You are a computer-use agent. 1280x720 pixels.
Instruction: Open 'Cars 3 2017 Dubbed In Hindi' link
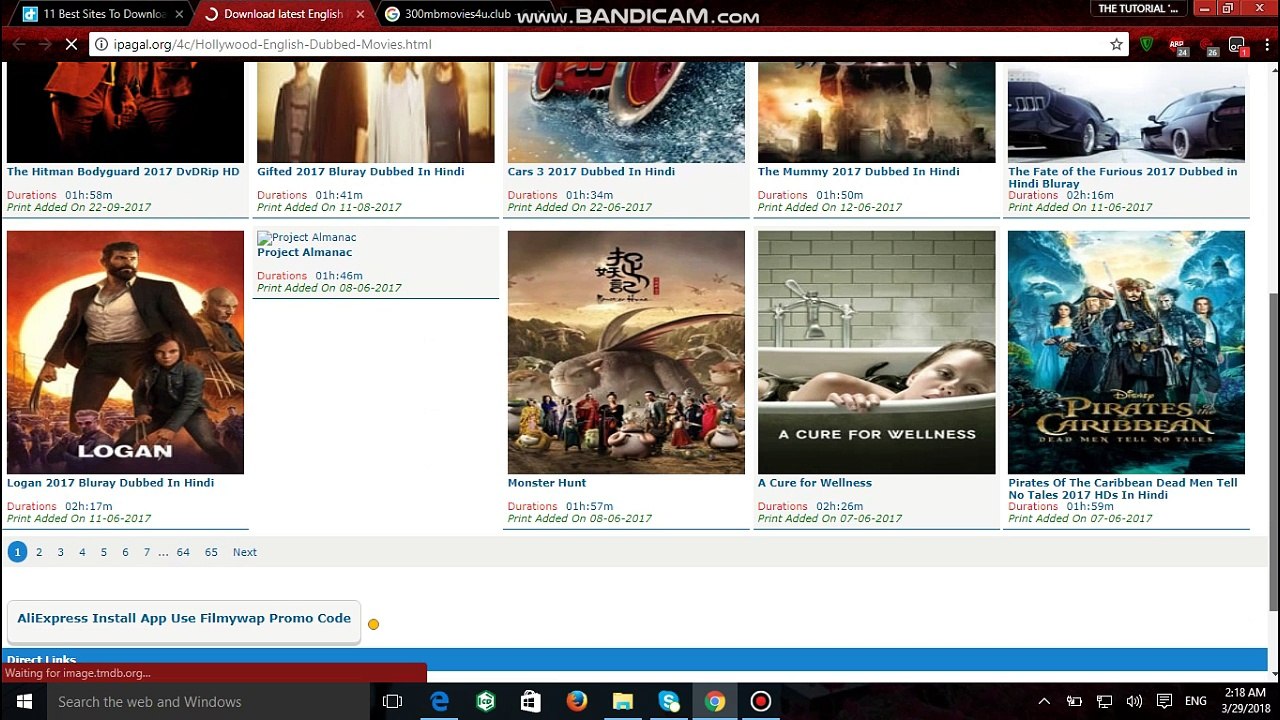click(x=591, y=171)
